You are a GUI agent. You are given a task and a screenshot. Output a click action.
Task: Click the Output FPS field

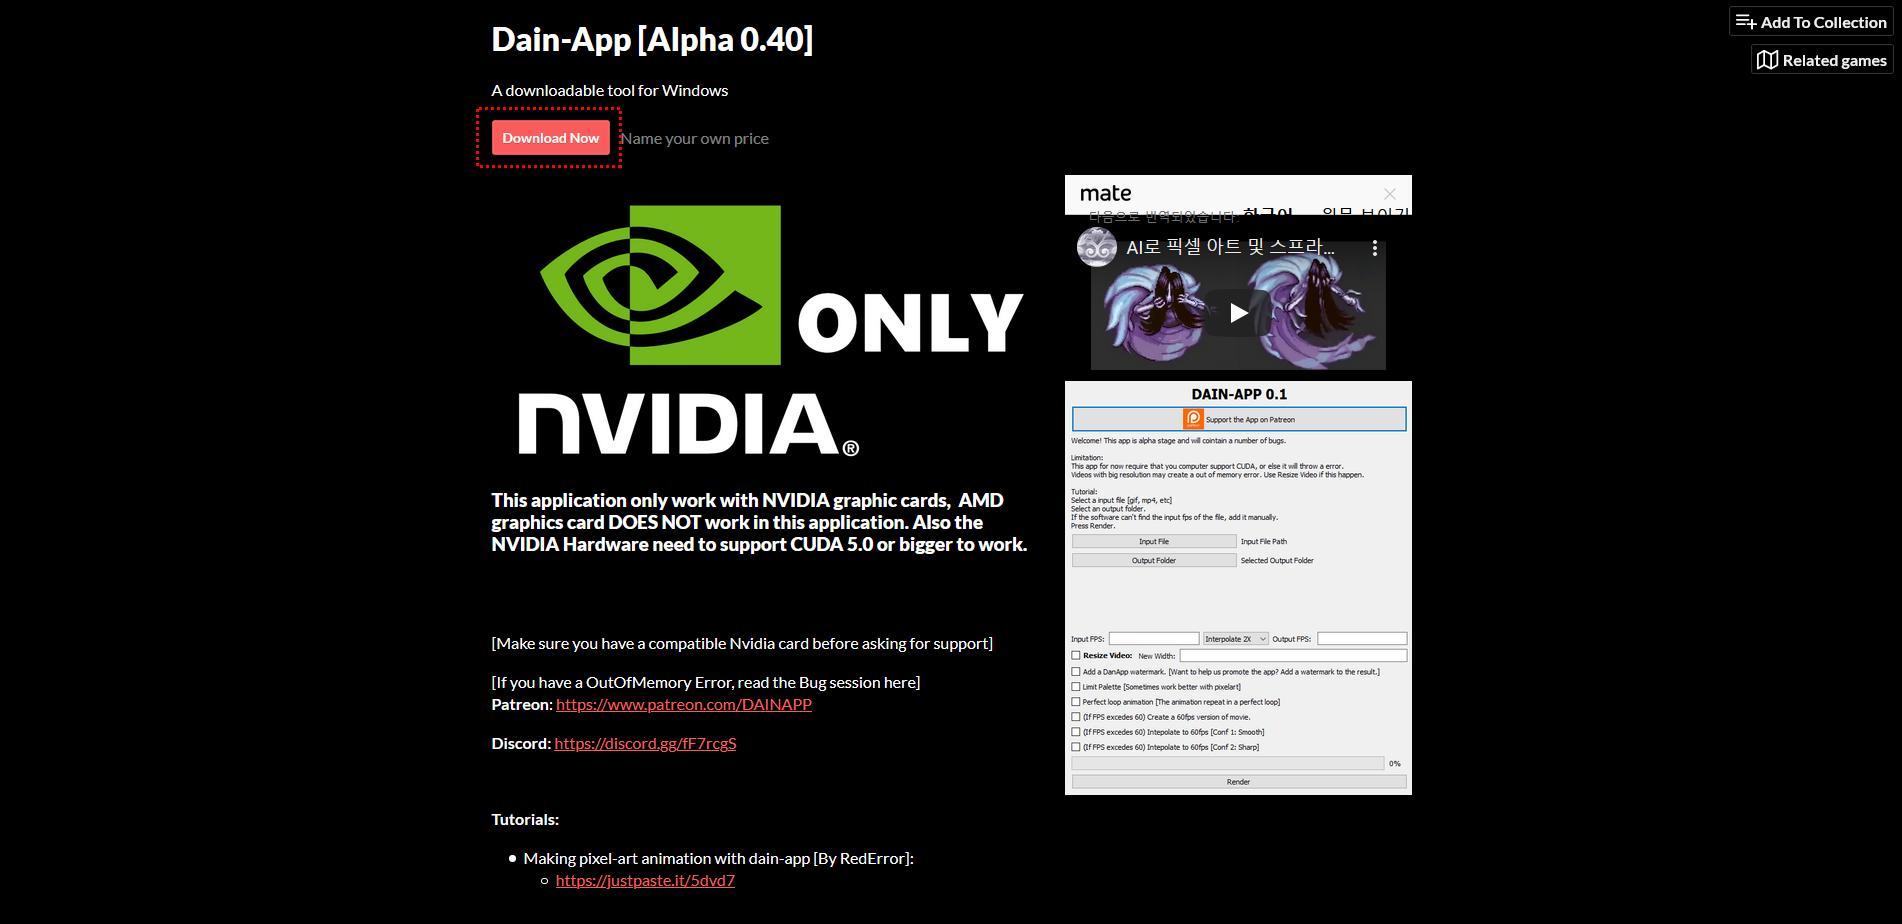(x=1362, y=639)
